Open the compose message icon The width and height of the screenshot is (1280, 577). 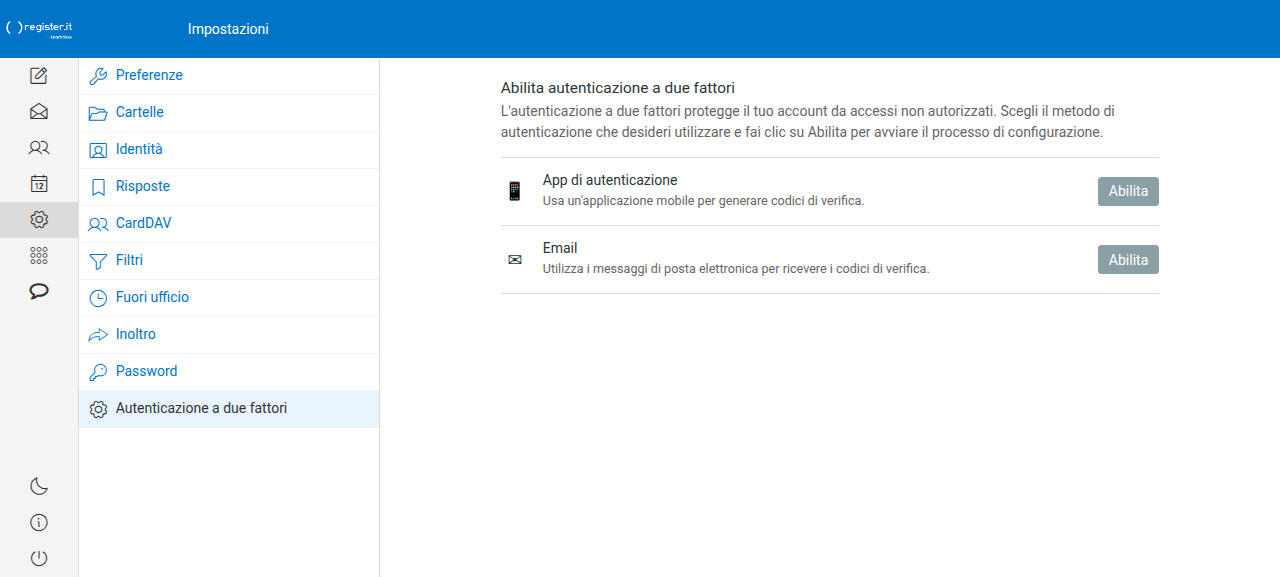pos(39,75)
